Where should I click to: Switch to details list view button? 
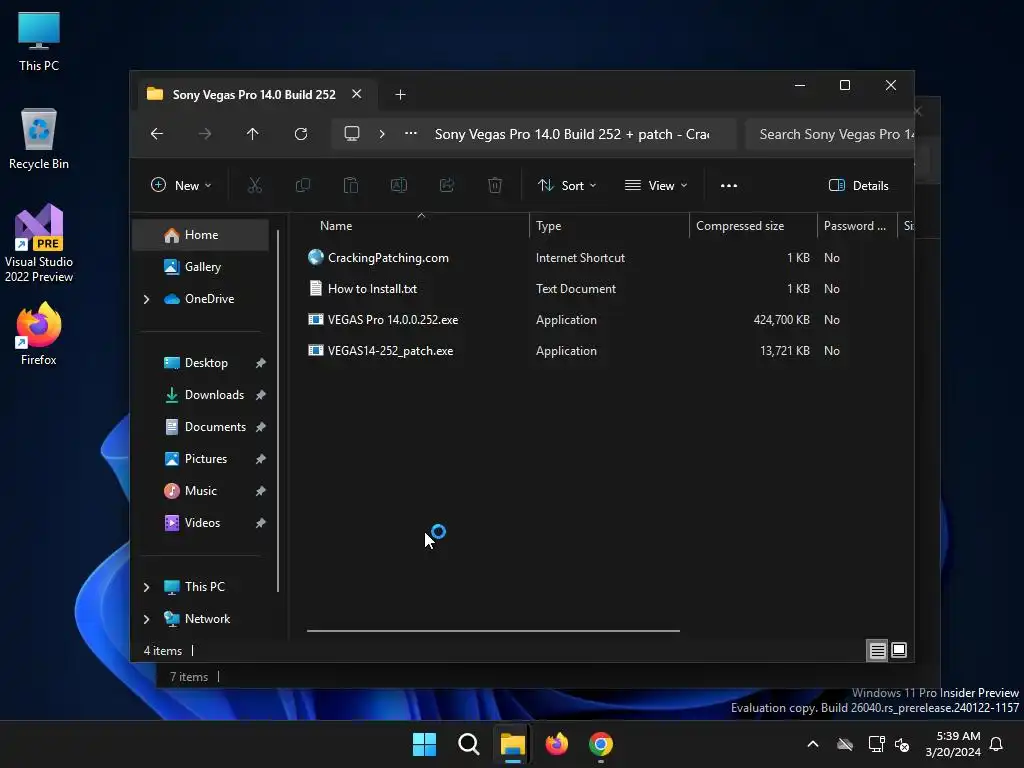pos(877,650)
